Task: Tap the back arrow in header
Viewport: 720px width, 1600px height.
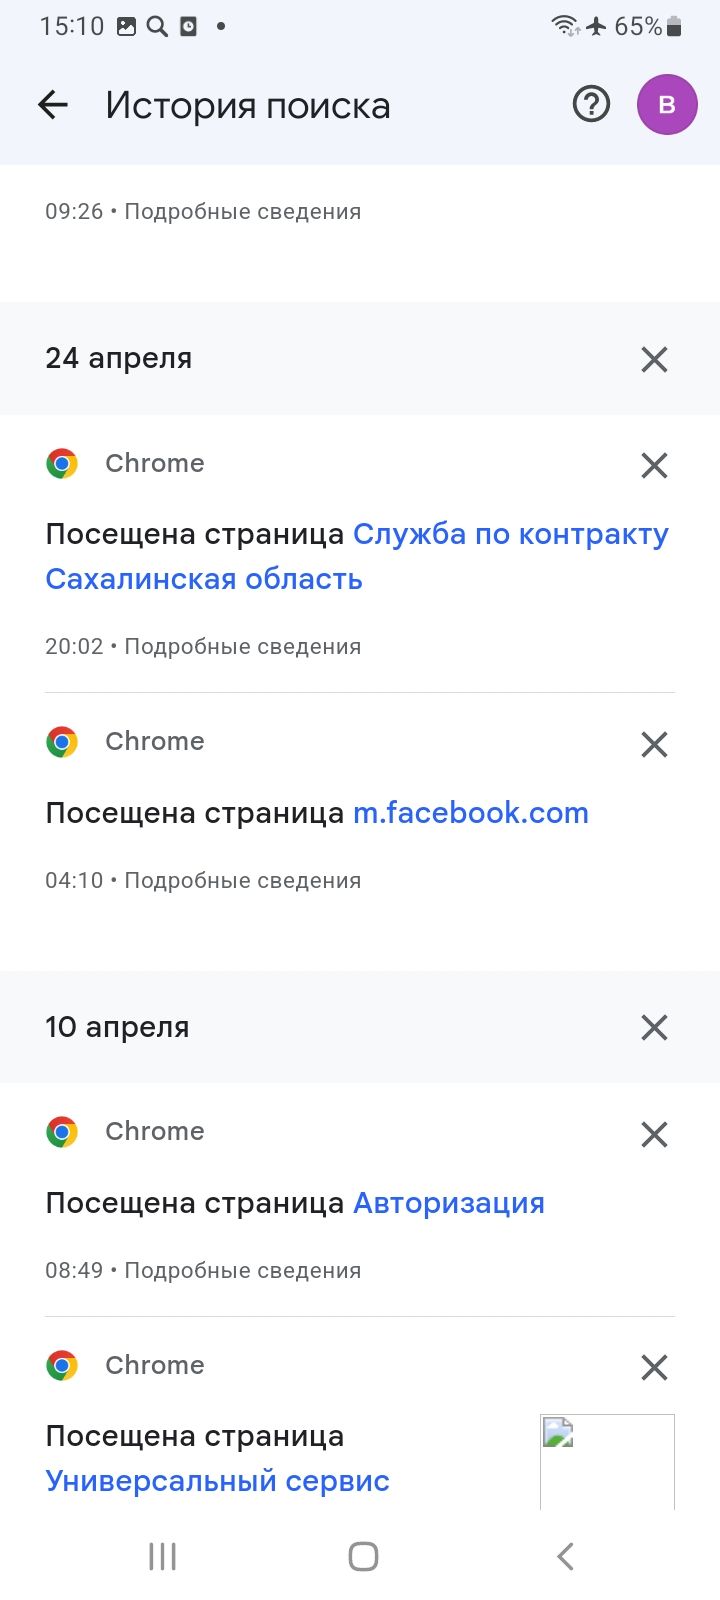Action: point(53,104)
